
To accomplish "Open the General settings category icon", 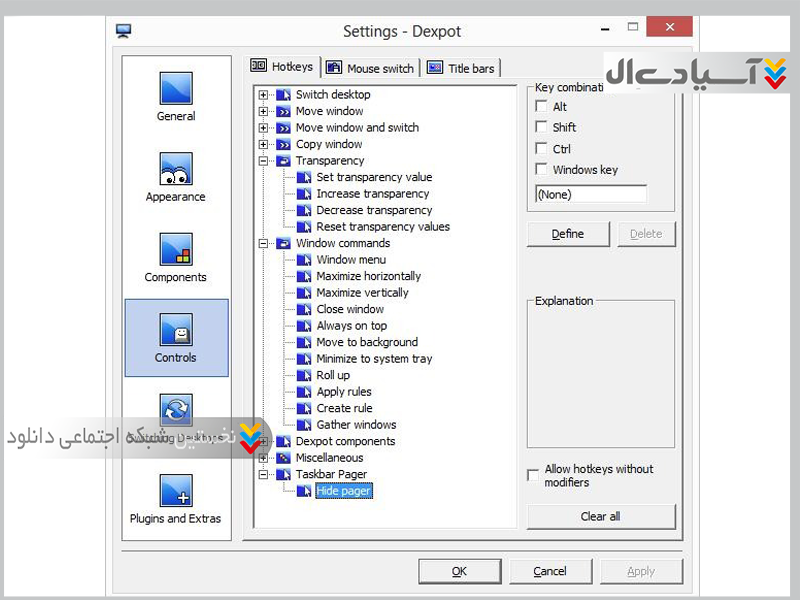I will point(176,89).
